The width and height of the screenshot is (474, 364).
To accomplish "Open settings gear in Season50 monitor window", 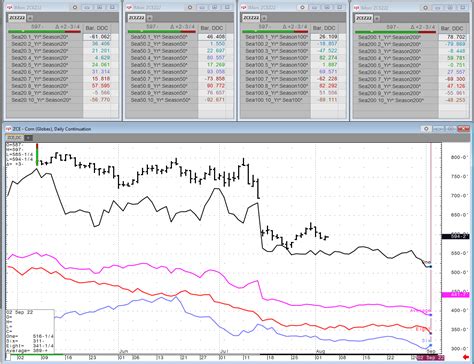I will pyautogui.click(x=190, y=7).
